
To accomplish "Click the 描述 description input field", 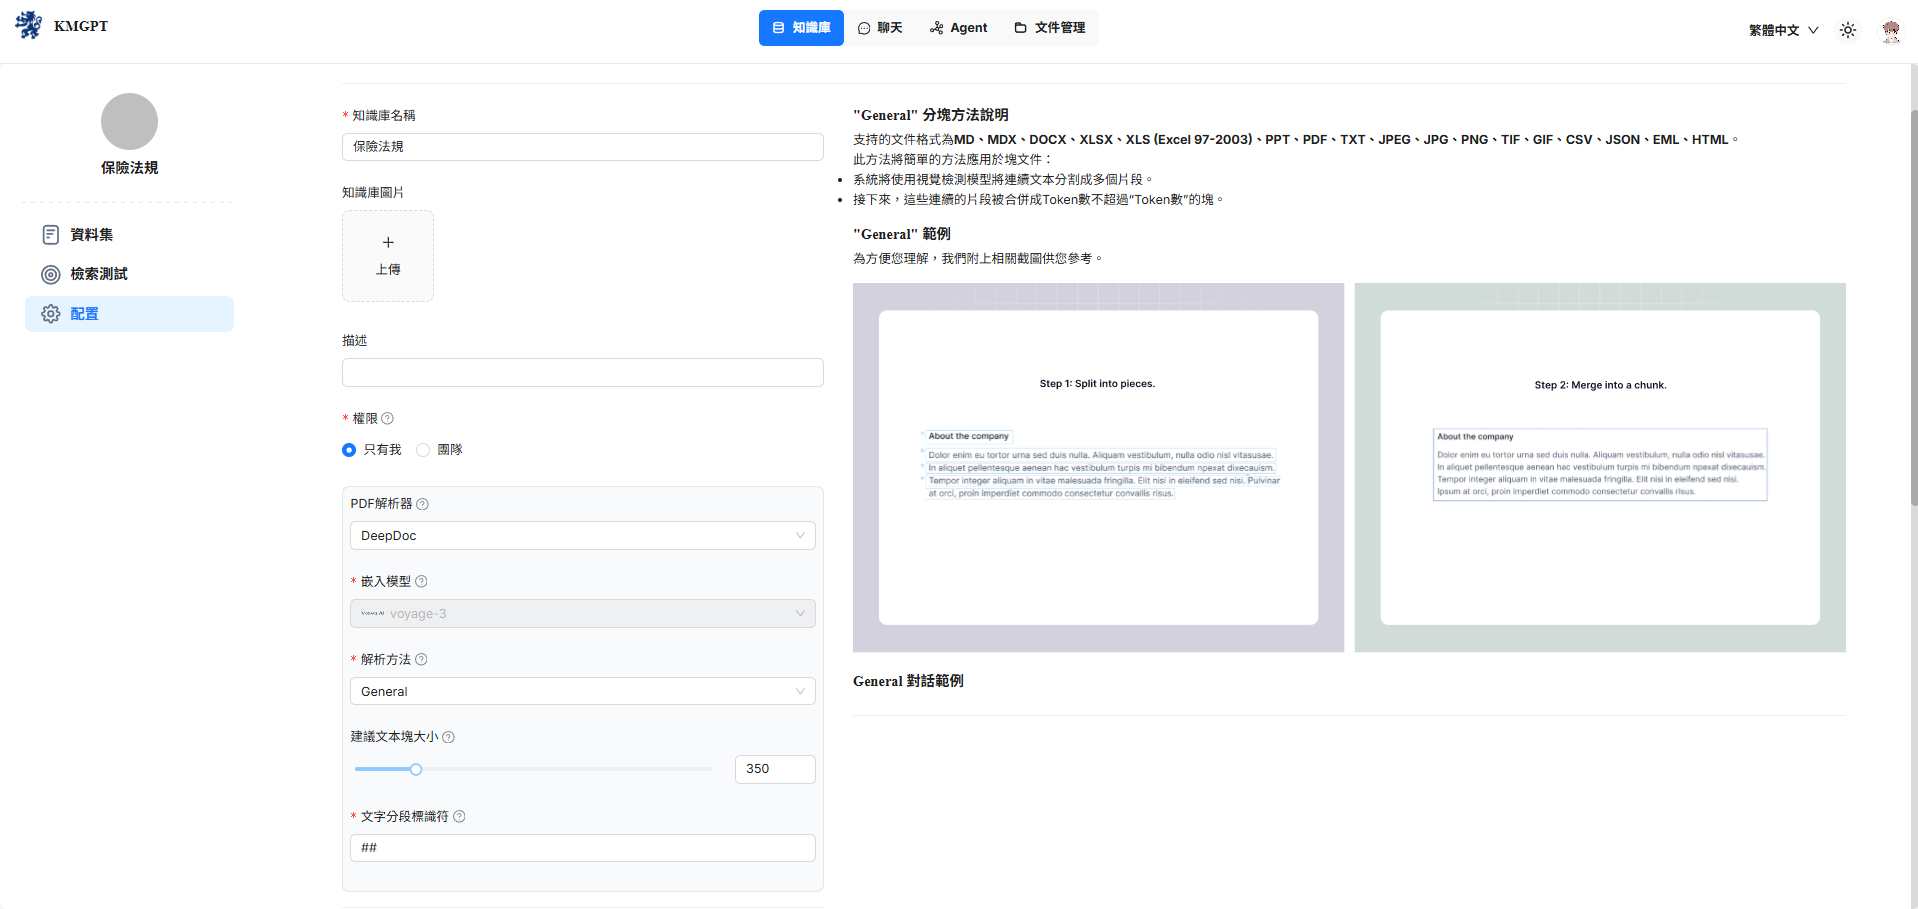I will [x=582, y=373].
